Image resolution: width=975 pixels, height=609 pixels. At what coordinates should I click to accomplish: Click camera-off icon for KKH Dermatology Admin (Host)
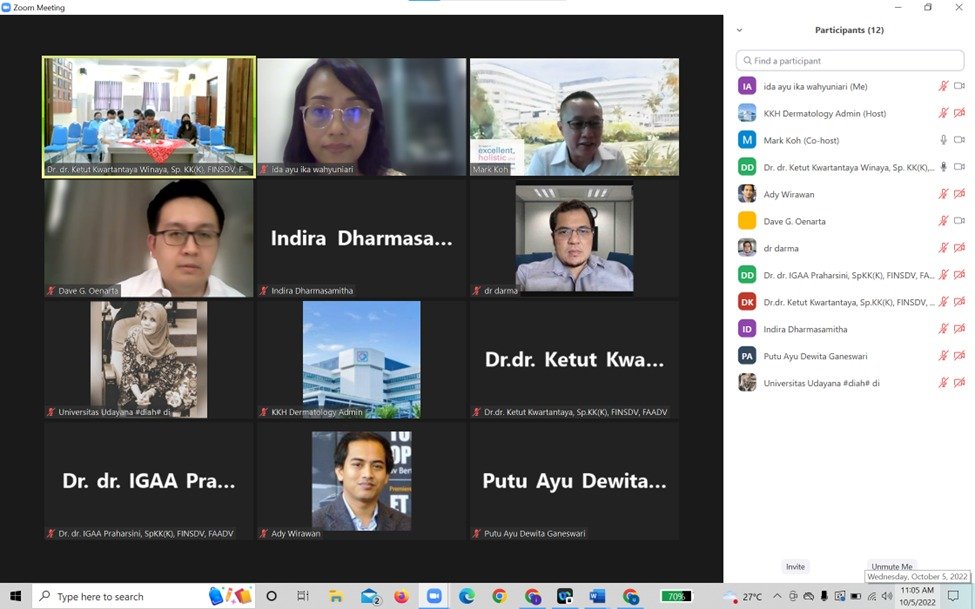959,113
